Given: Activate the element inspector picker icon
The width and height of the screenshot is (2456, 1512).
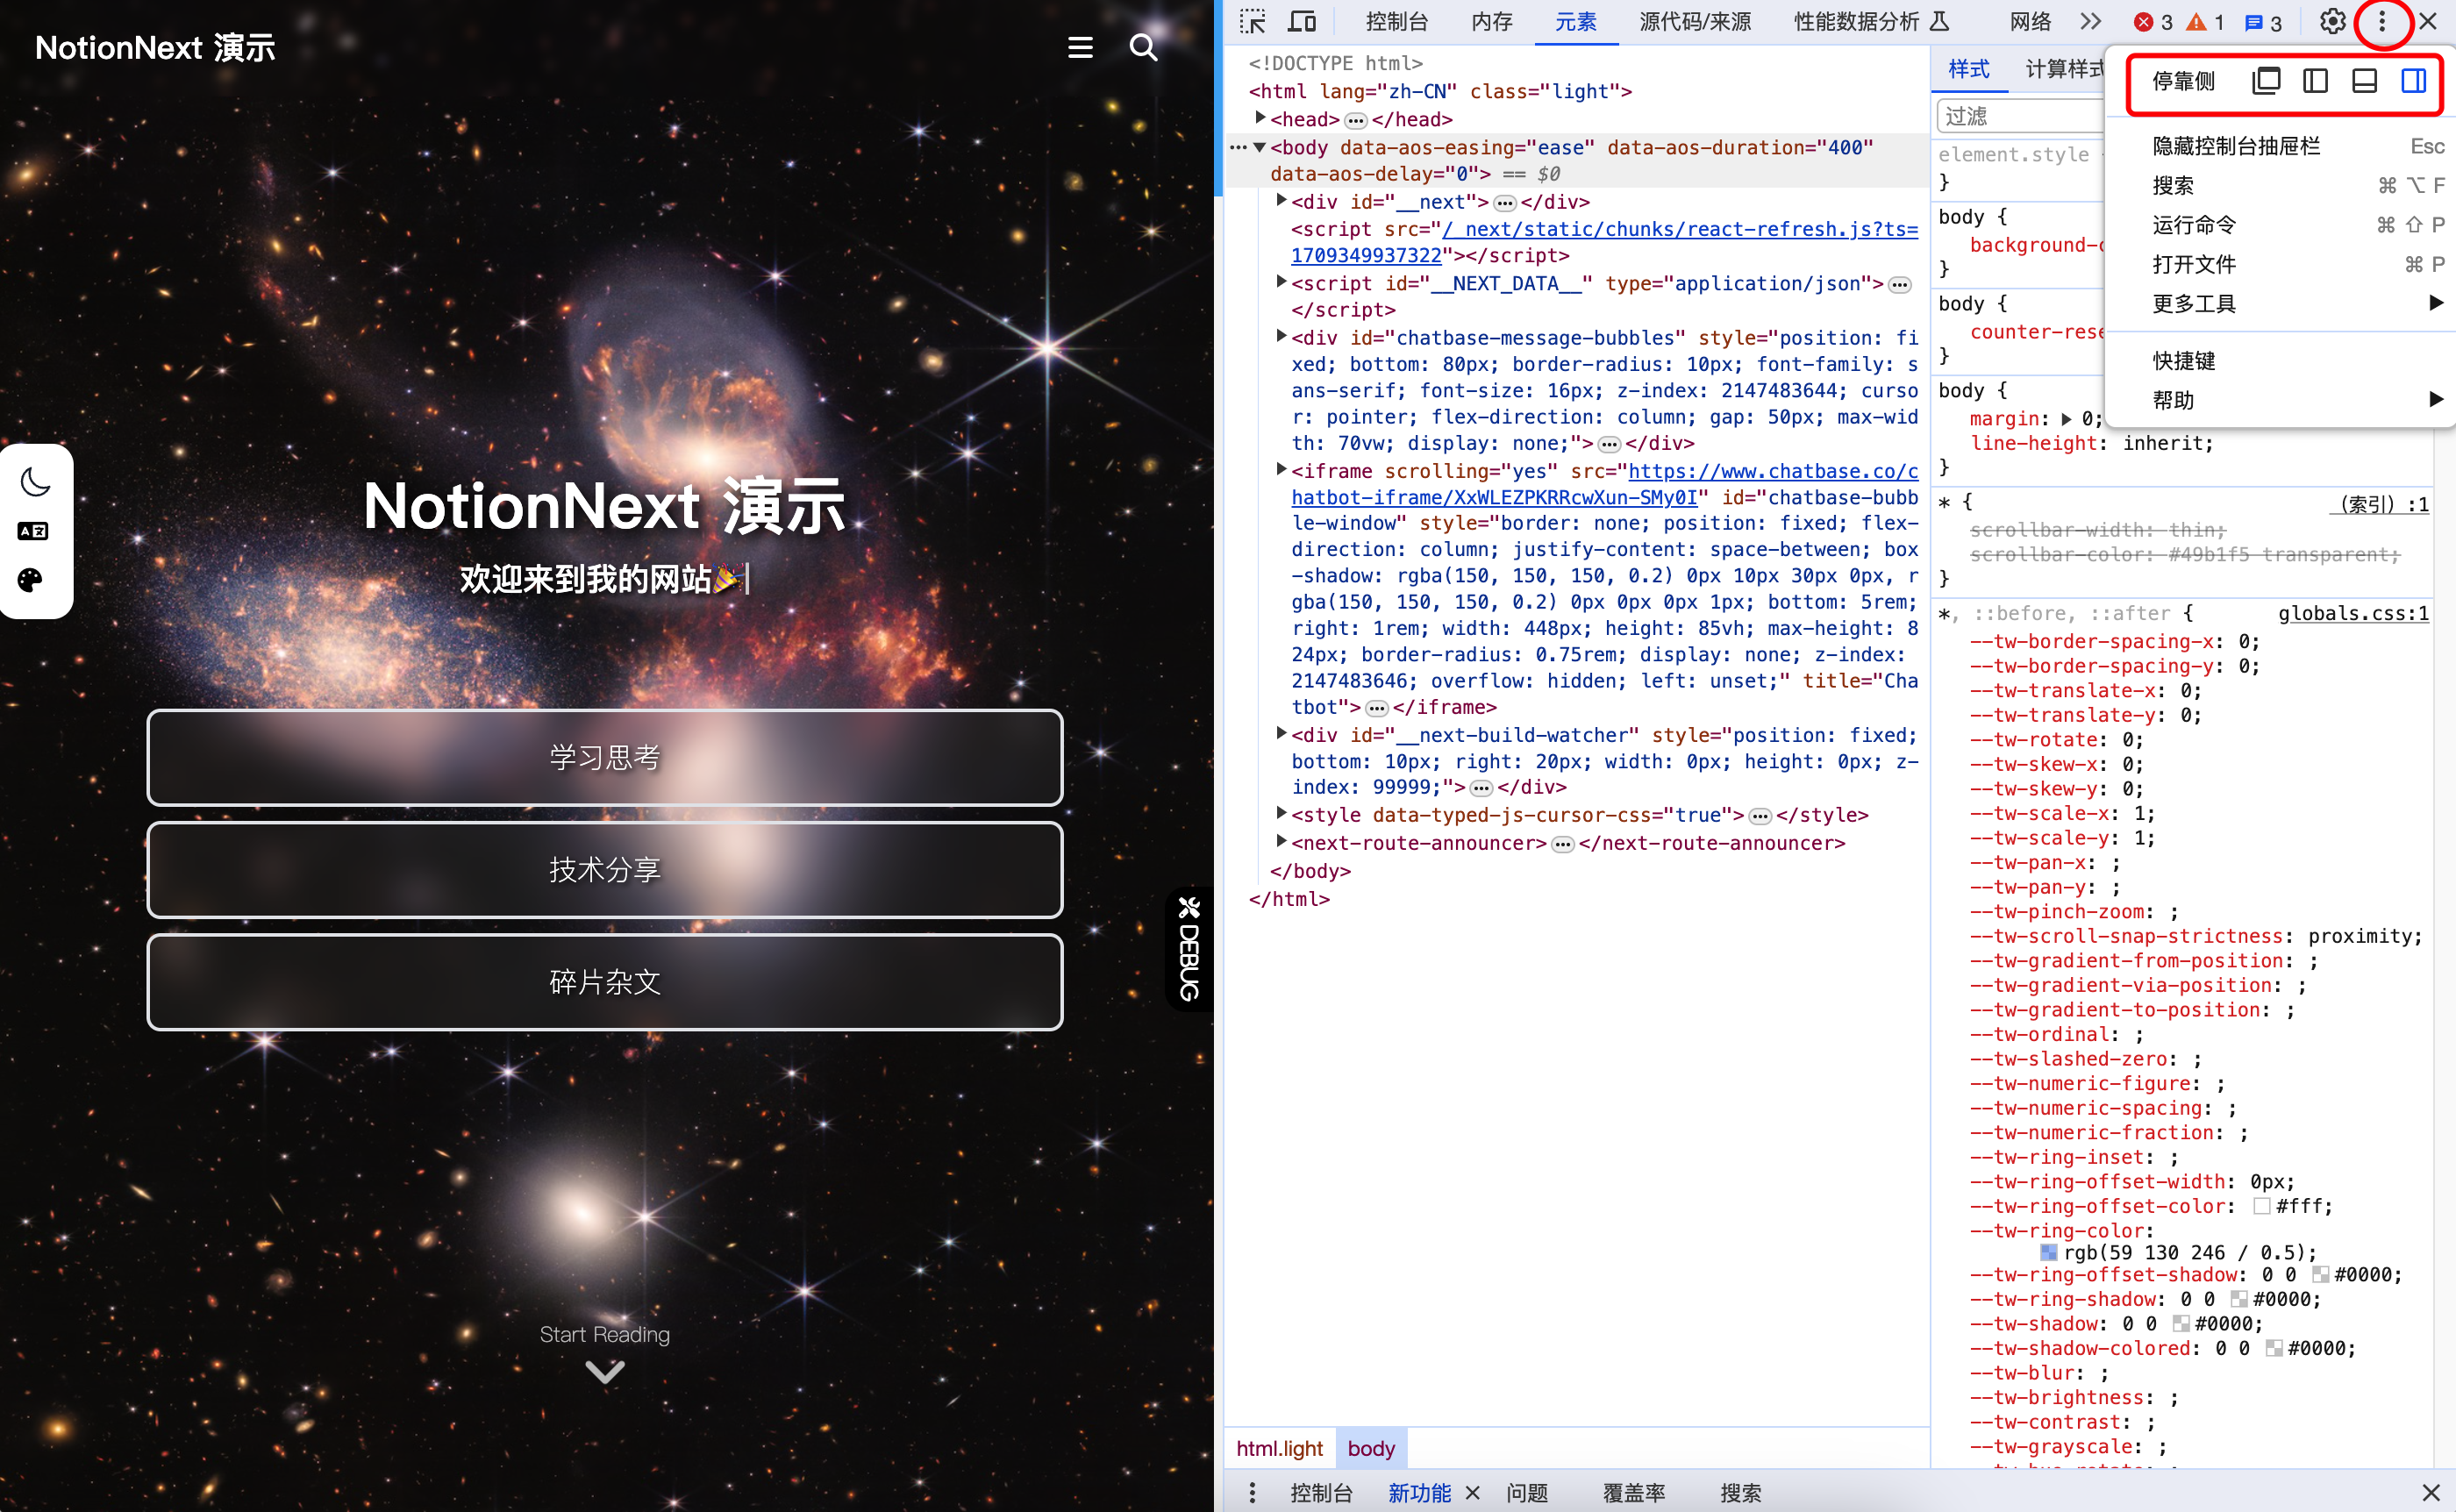Looking at the screenshot, I should (x=1253, y=22).
